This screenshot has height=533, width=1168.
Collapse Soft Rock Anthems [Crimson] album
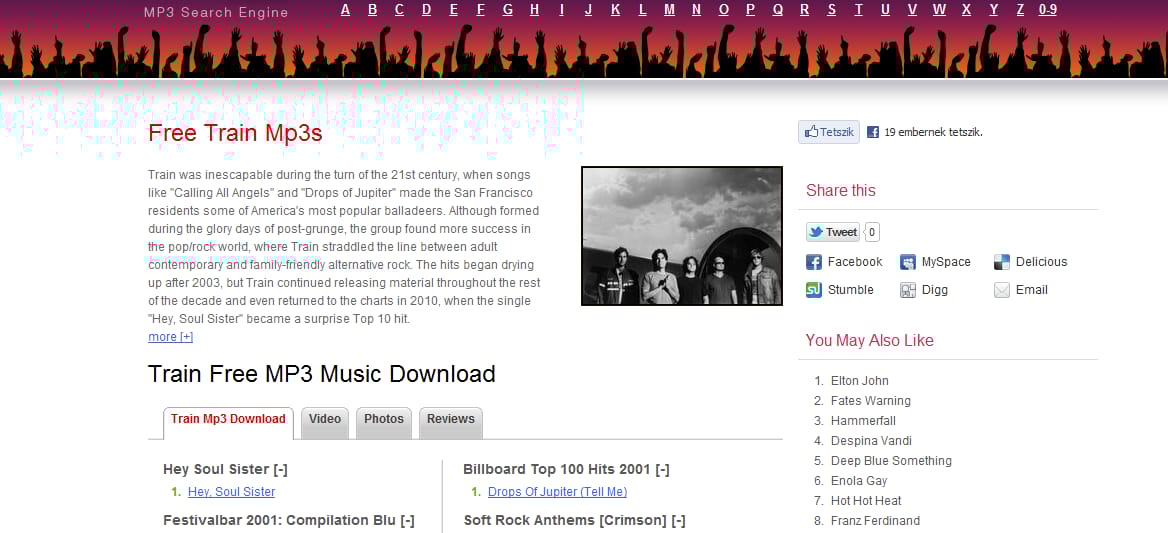click(678, 520)
